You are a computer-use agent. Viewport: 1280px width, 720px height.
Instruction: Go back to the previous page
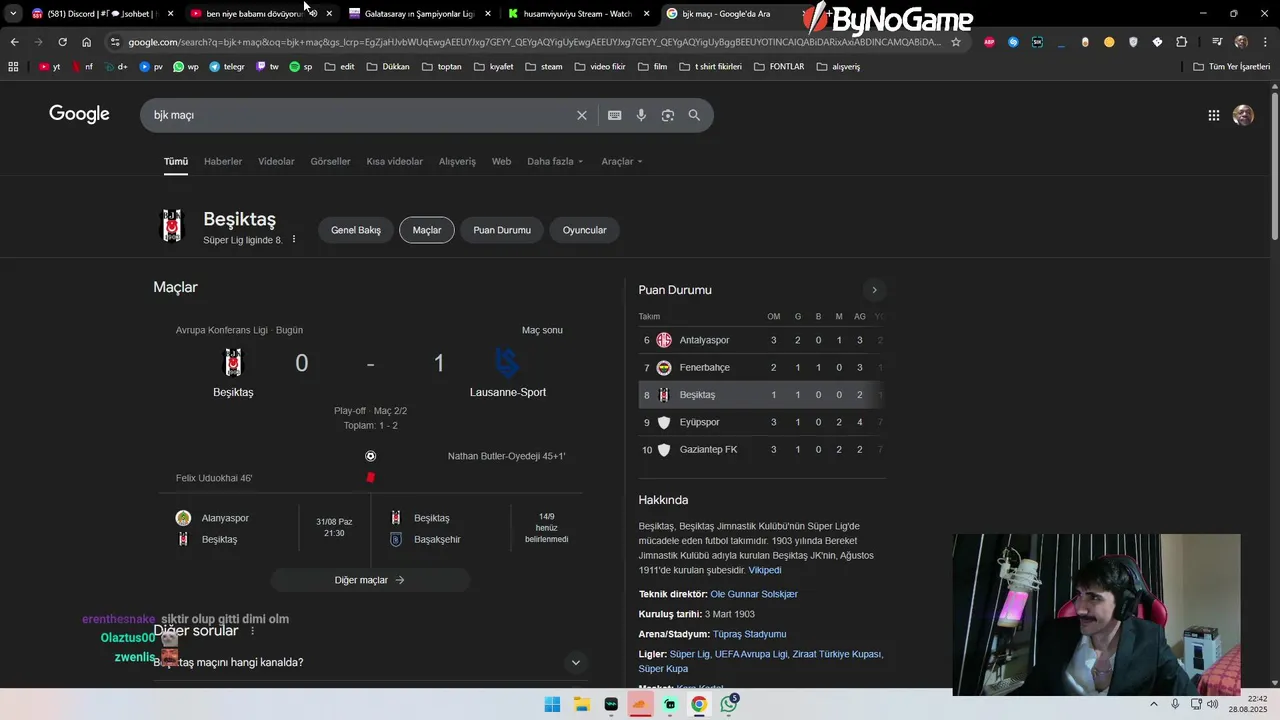pyautogui.click(x=14, y=42)
